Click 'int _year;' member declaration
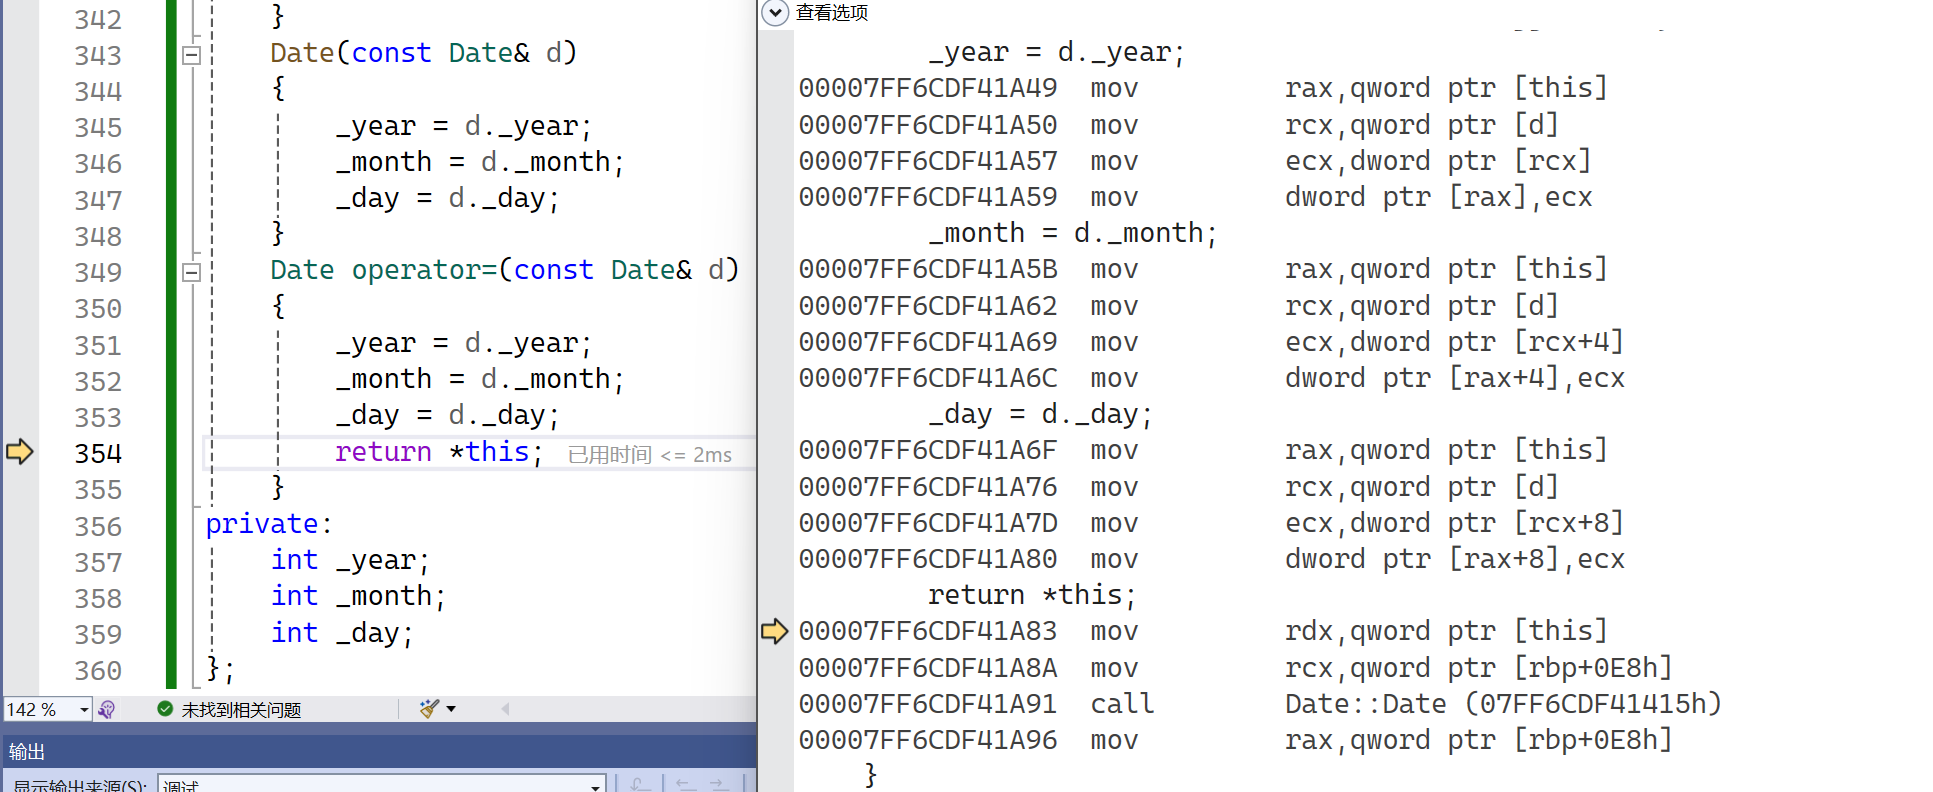This screenshot has width=1933, height=792. pos(350,560)
